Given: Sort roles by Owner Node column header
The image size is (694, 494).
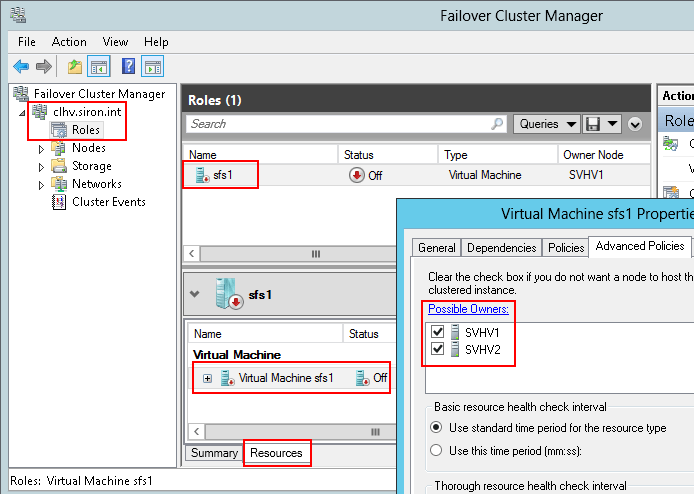Looking at the screenshot, I should click(x=604, y=154).
